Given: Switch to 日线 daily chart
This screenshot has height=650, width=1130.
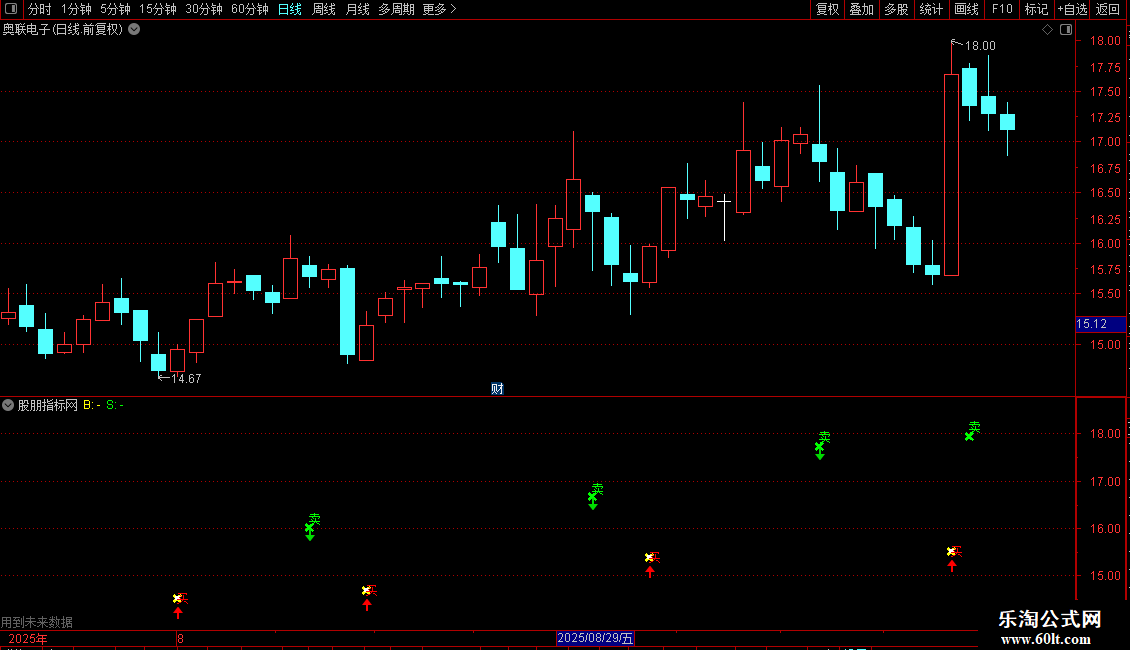Looking at the screenshot, I should click(x=290, y=9).
